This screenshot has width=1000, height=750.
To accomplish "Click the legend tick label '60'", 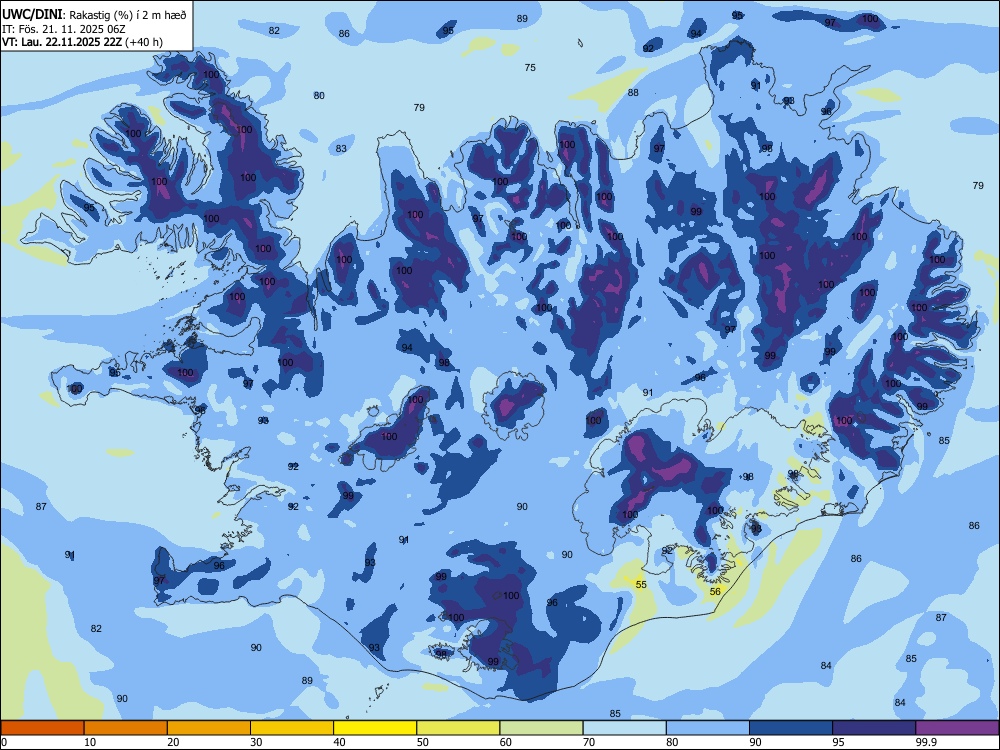I will coord(506,742).
